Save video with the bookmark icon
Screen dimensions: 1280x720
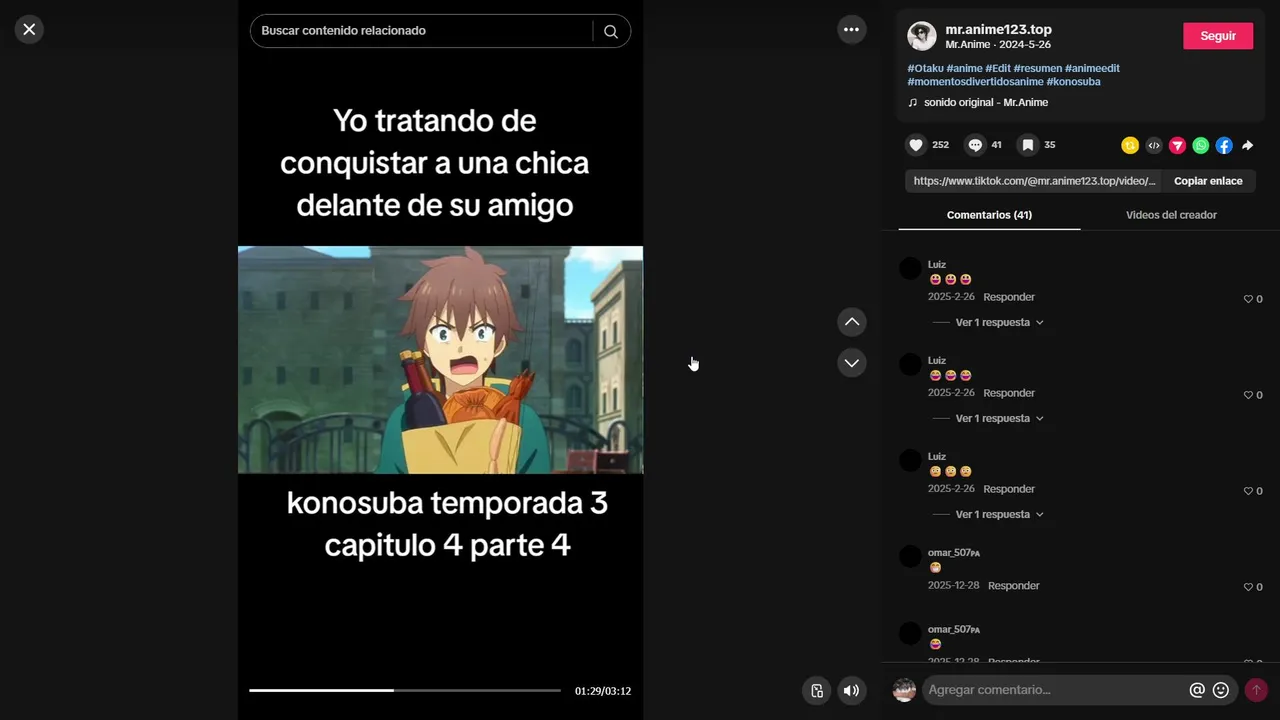tap(1027, 145)
